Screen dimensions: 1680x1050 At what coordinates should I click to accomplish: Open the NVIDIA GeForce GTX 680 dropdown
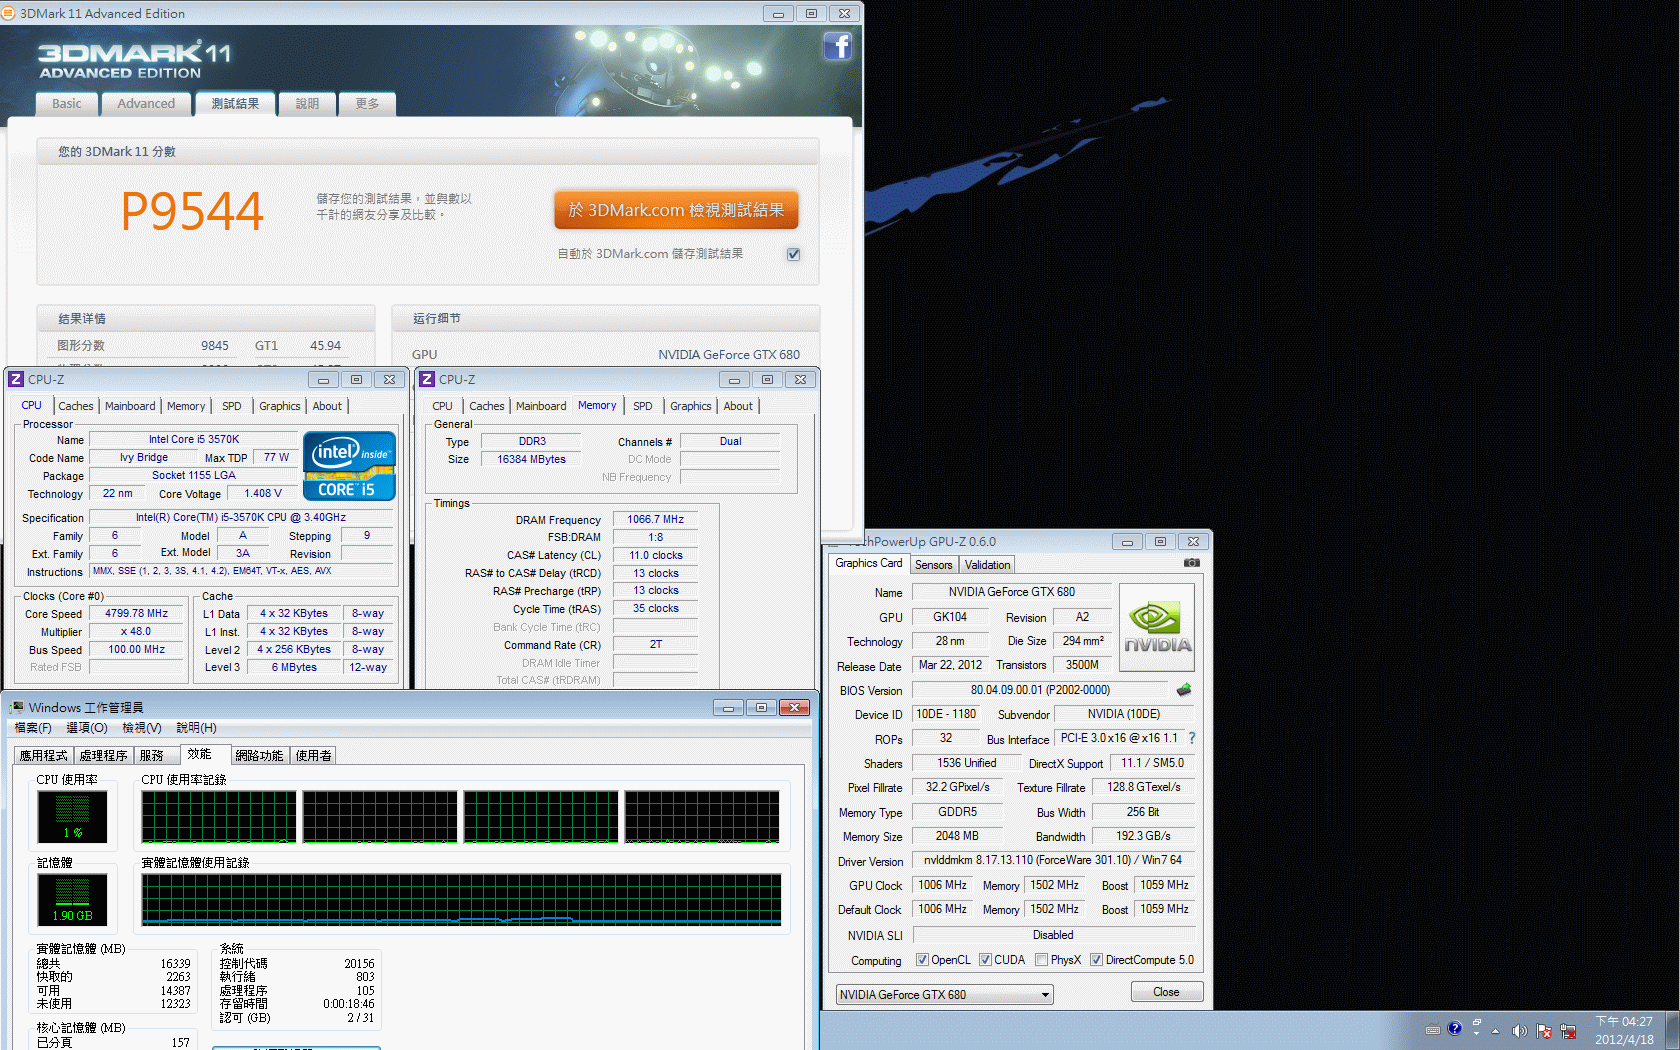(944, 995)
